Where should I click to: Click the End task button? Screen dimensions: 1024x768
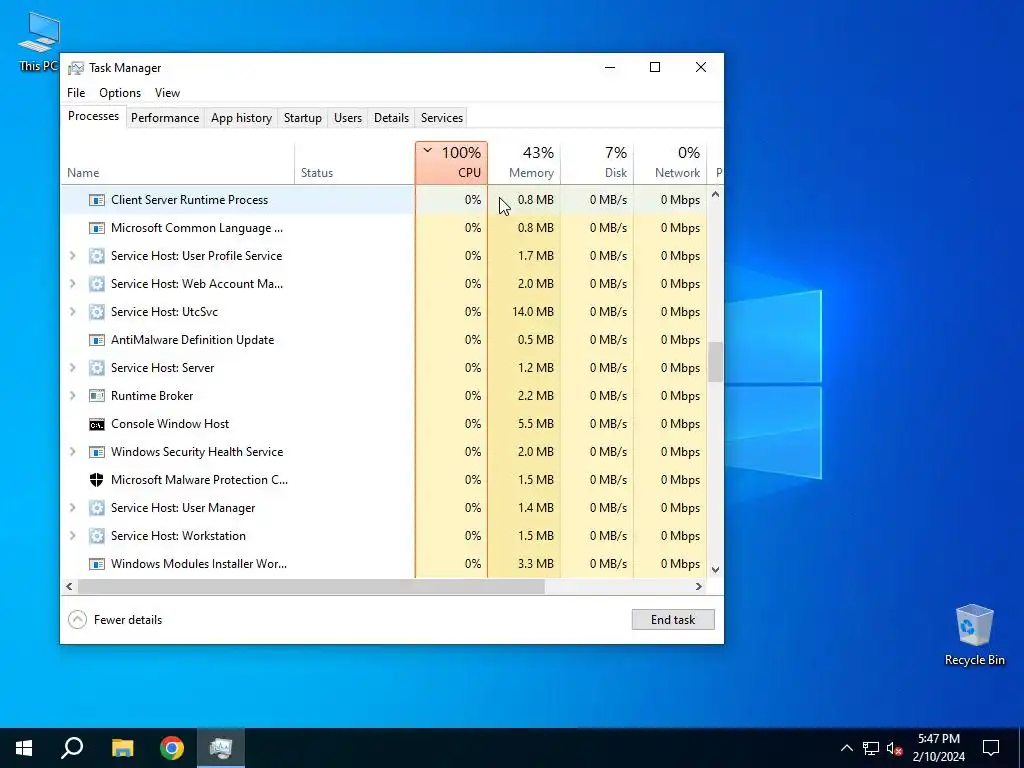pyautogui.click(x=673, y=620)
